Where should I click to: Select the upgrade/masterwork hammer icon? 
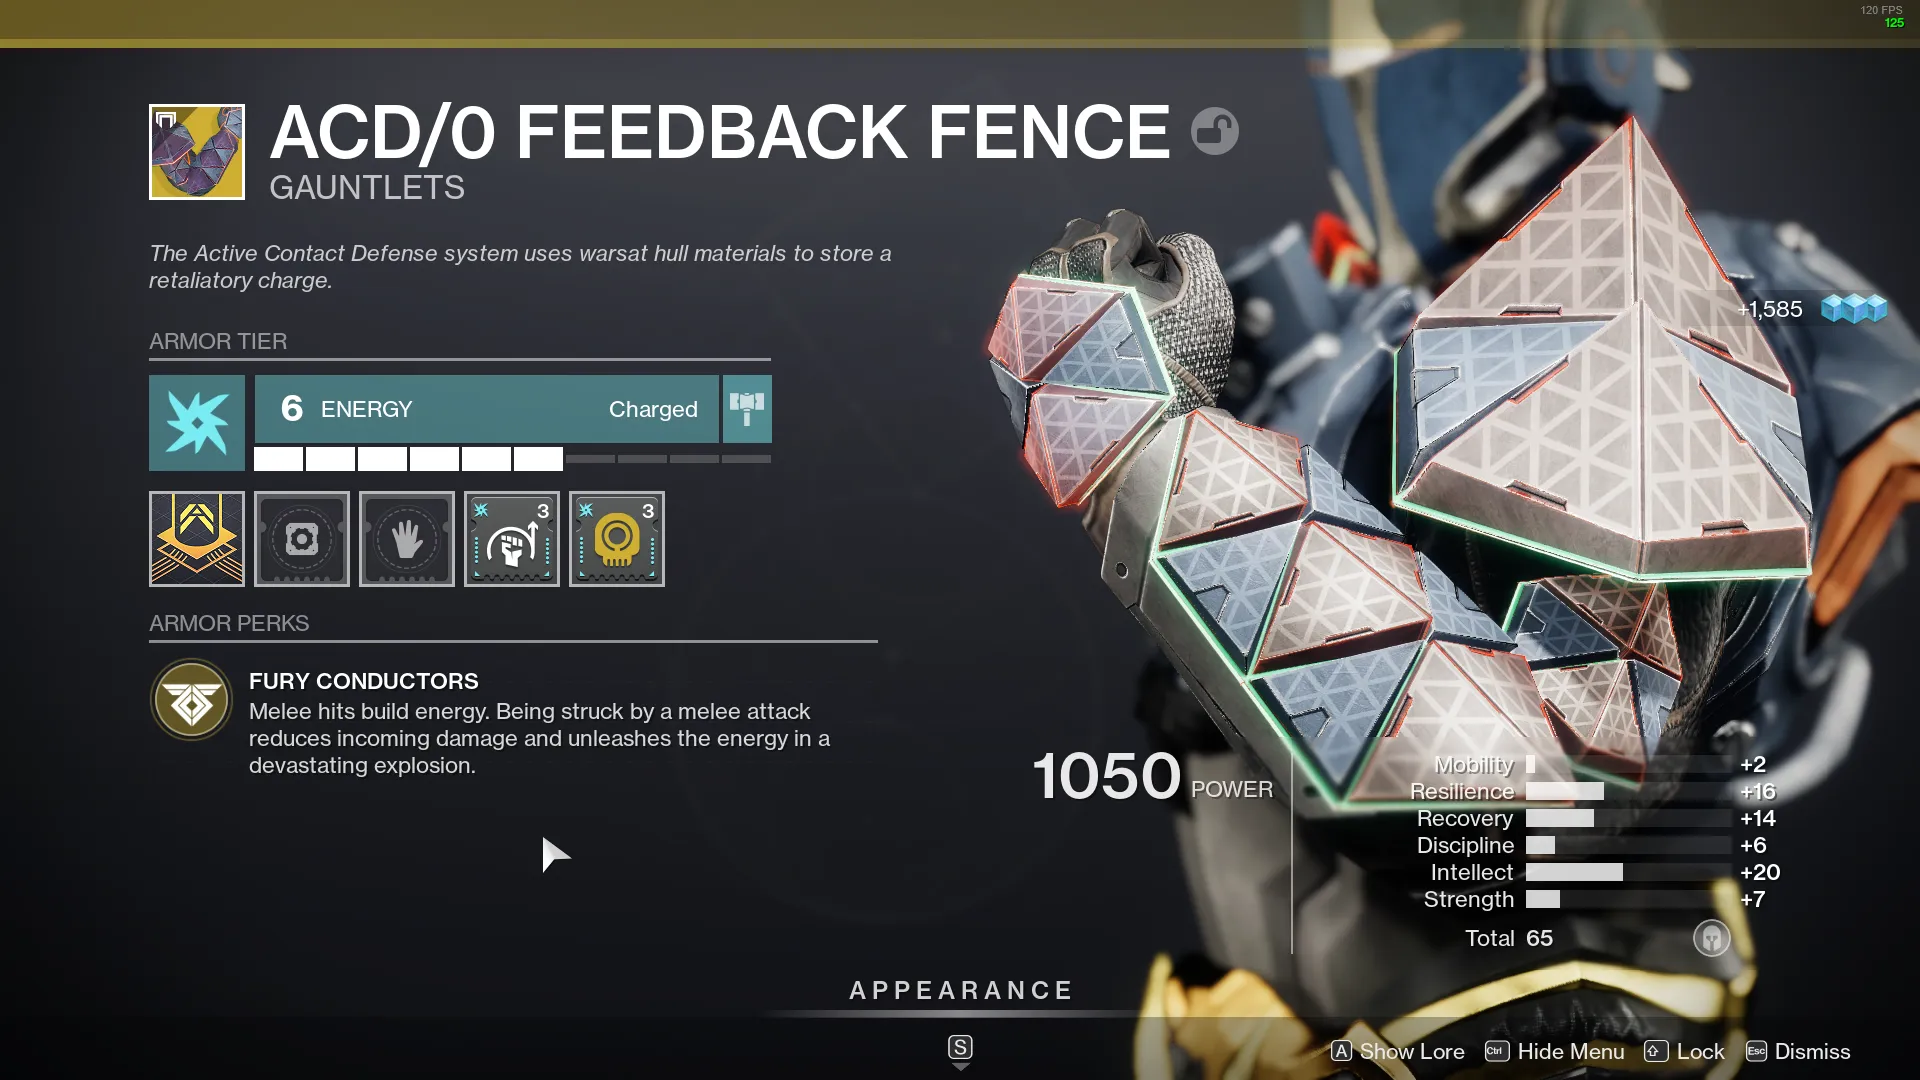(748, 407)
